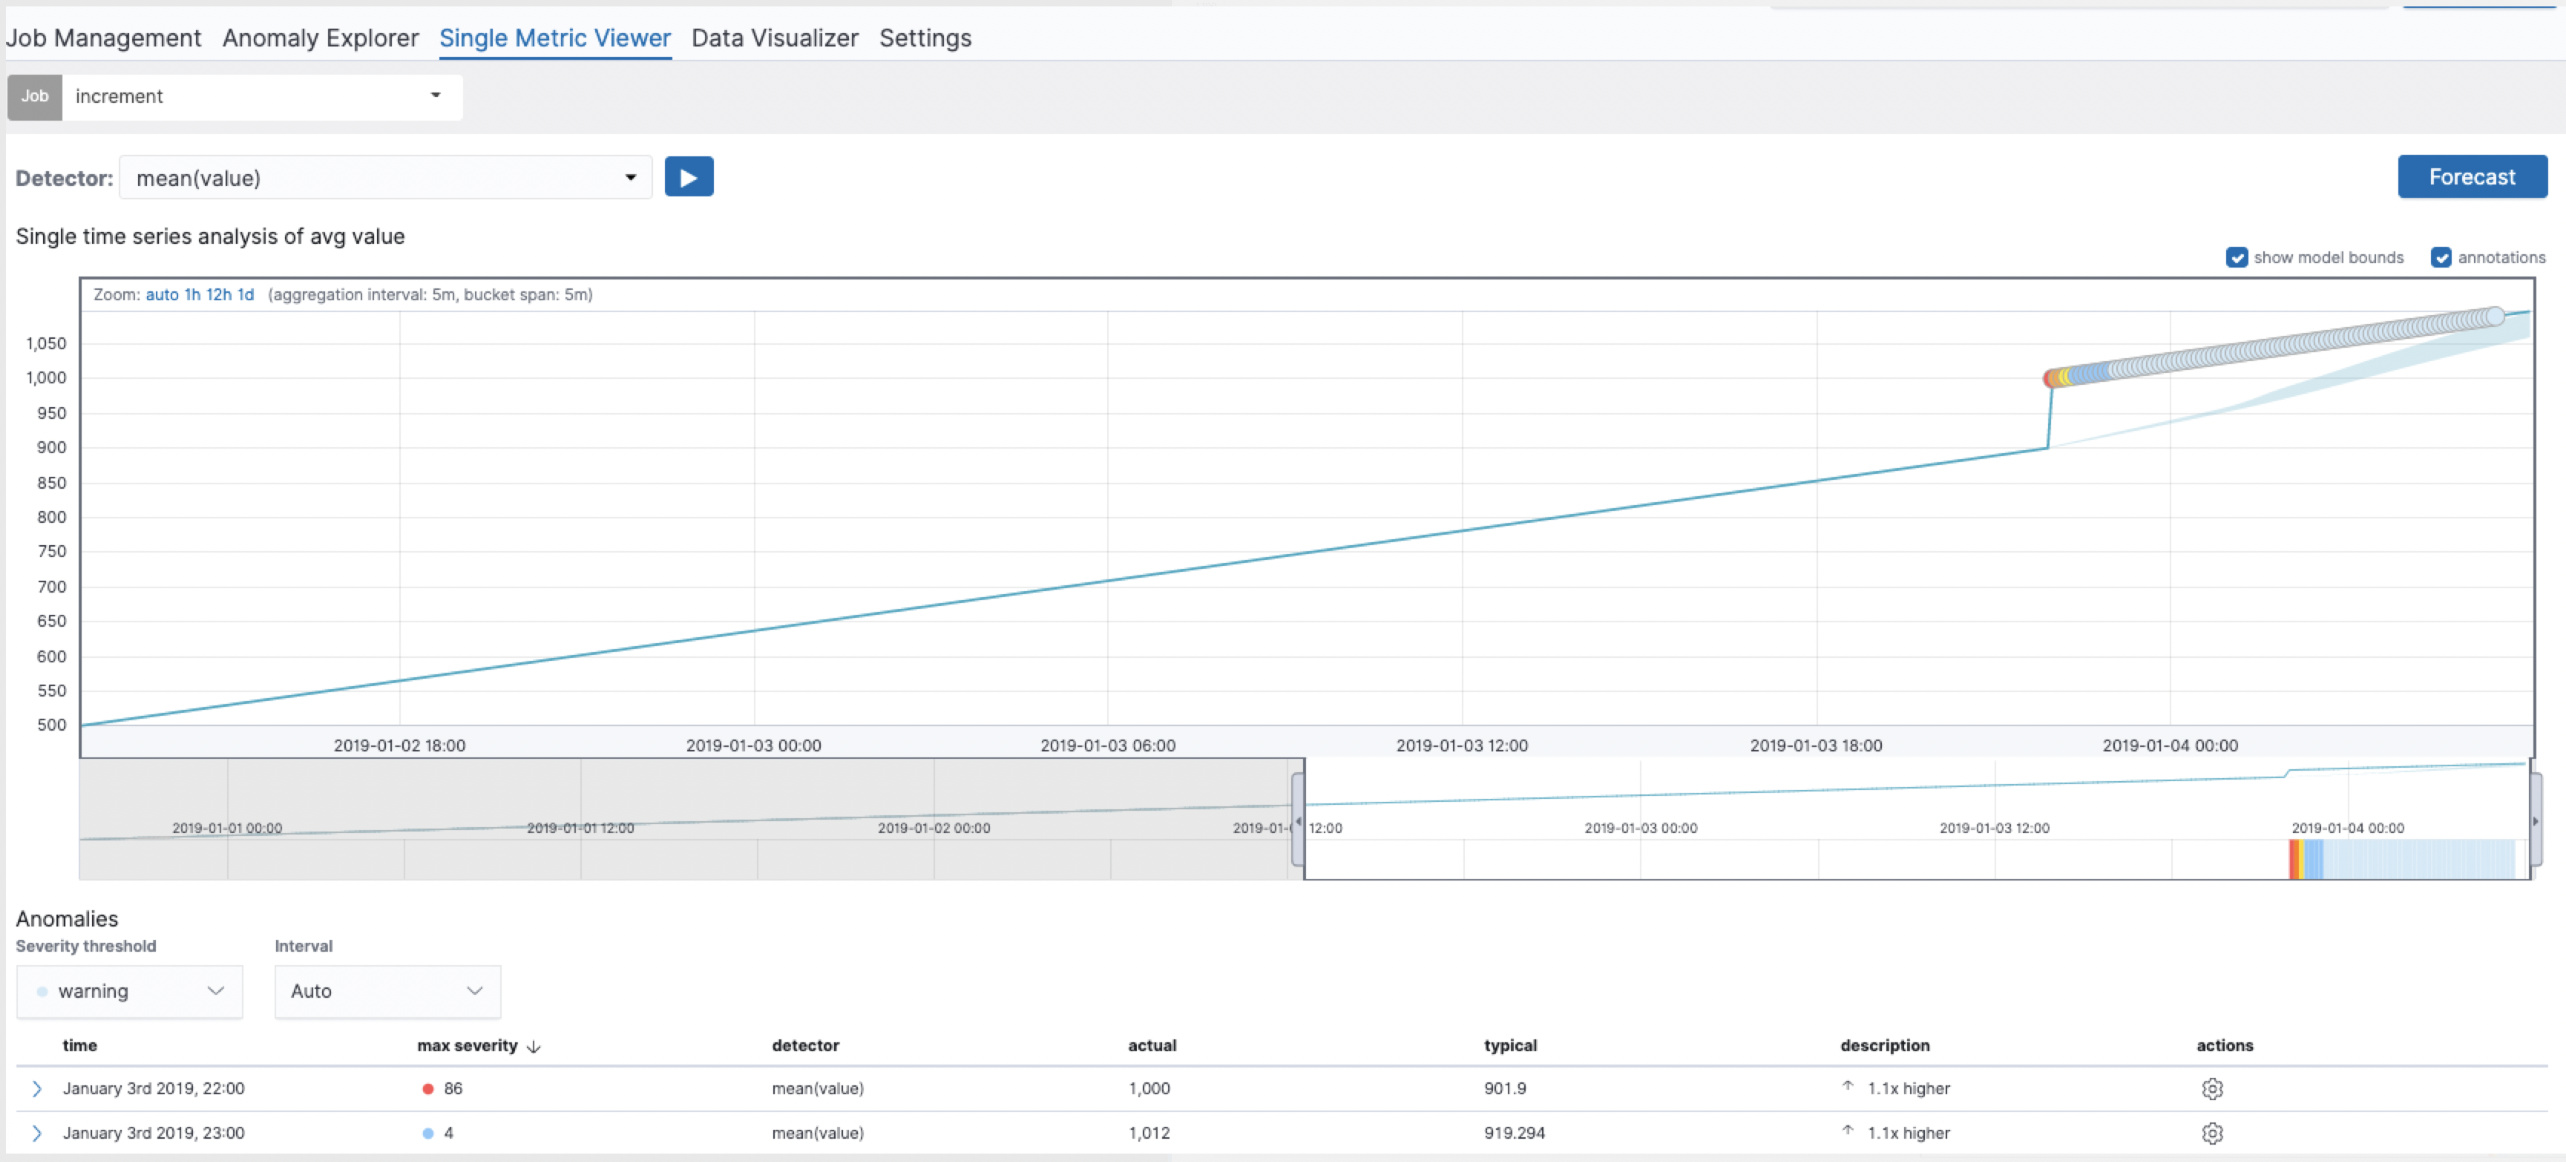Click the max severity sort arrow

[534, 1046]
